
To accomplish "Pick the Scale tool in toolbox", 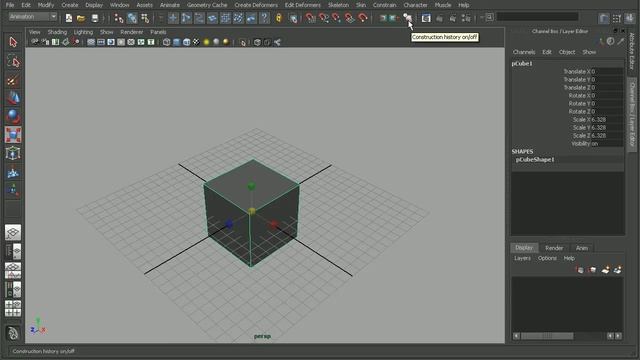I will point(13,135).
